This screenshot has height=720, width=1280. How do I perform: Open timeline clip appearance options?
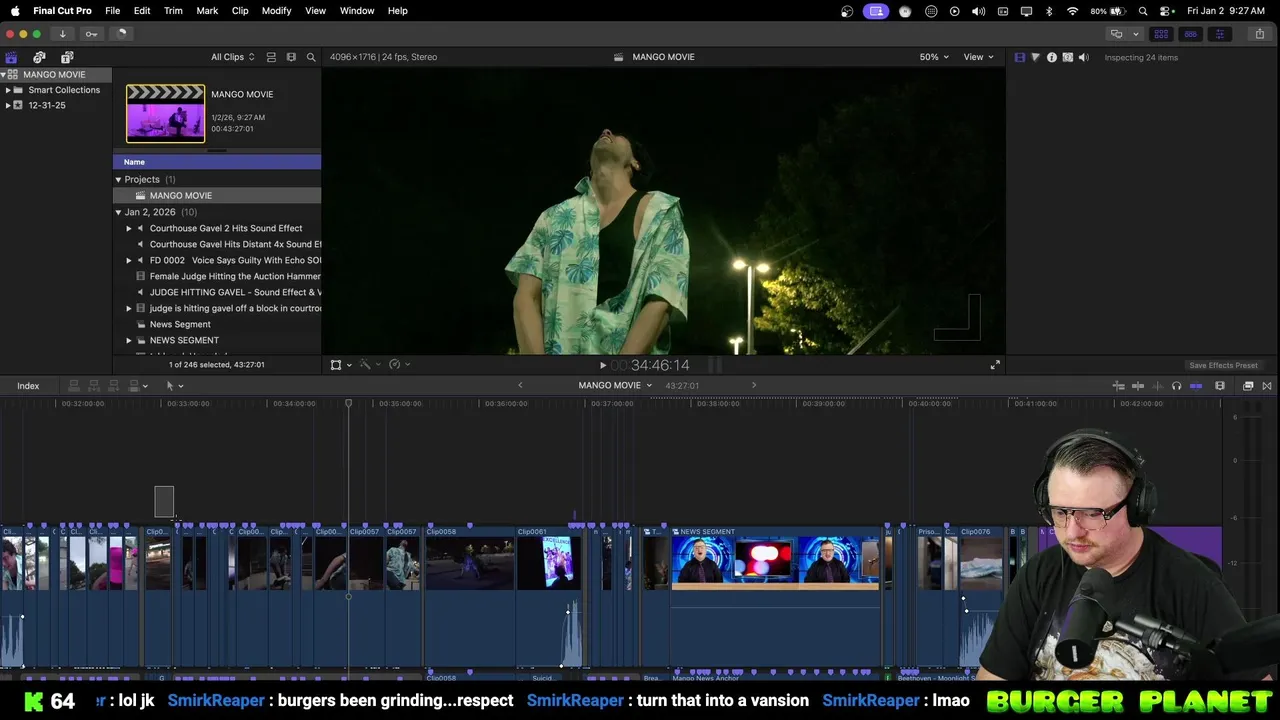pyautogui.click(x=1220, y=386)
